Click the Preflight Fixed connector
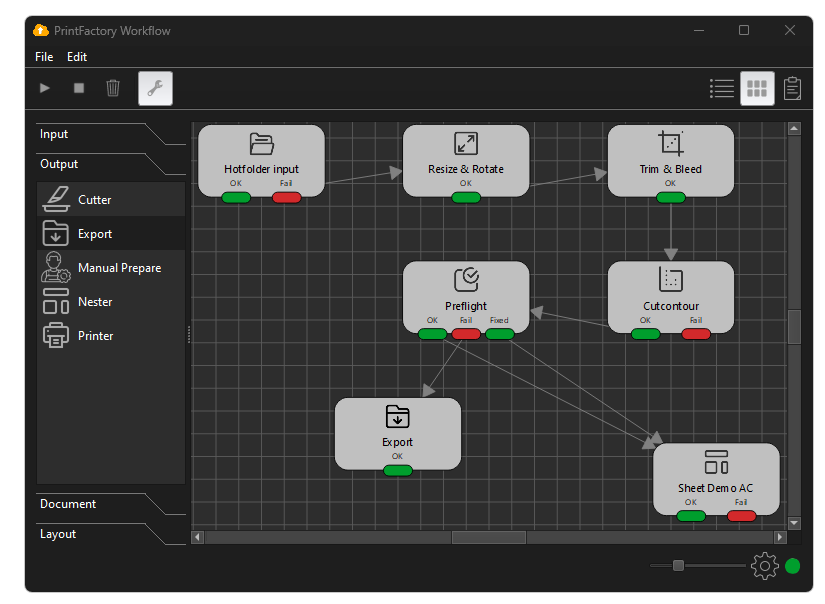 click(500, 334)
